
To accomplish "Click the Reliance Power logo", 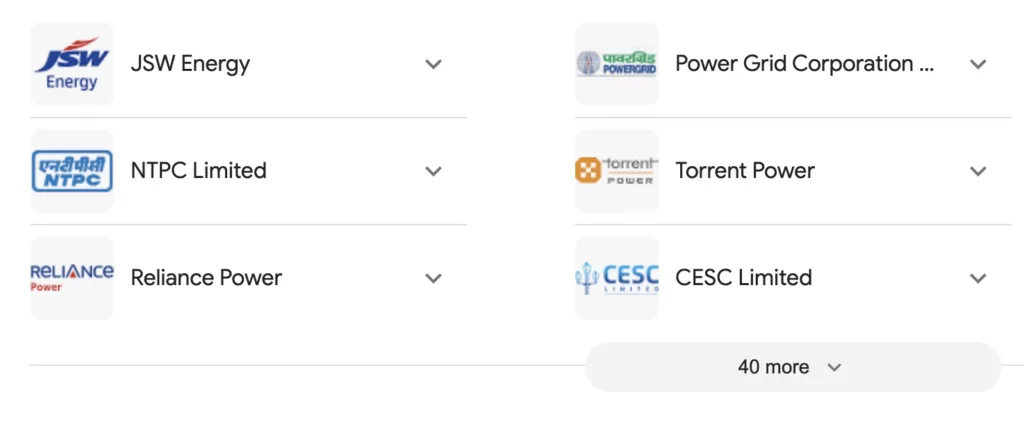I will [72, 278].
